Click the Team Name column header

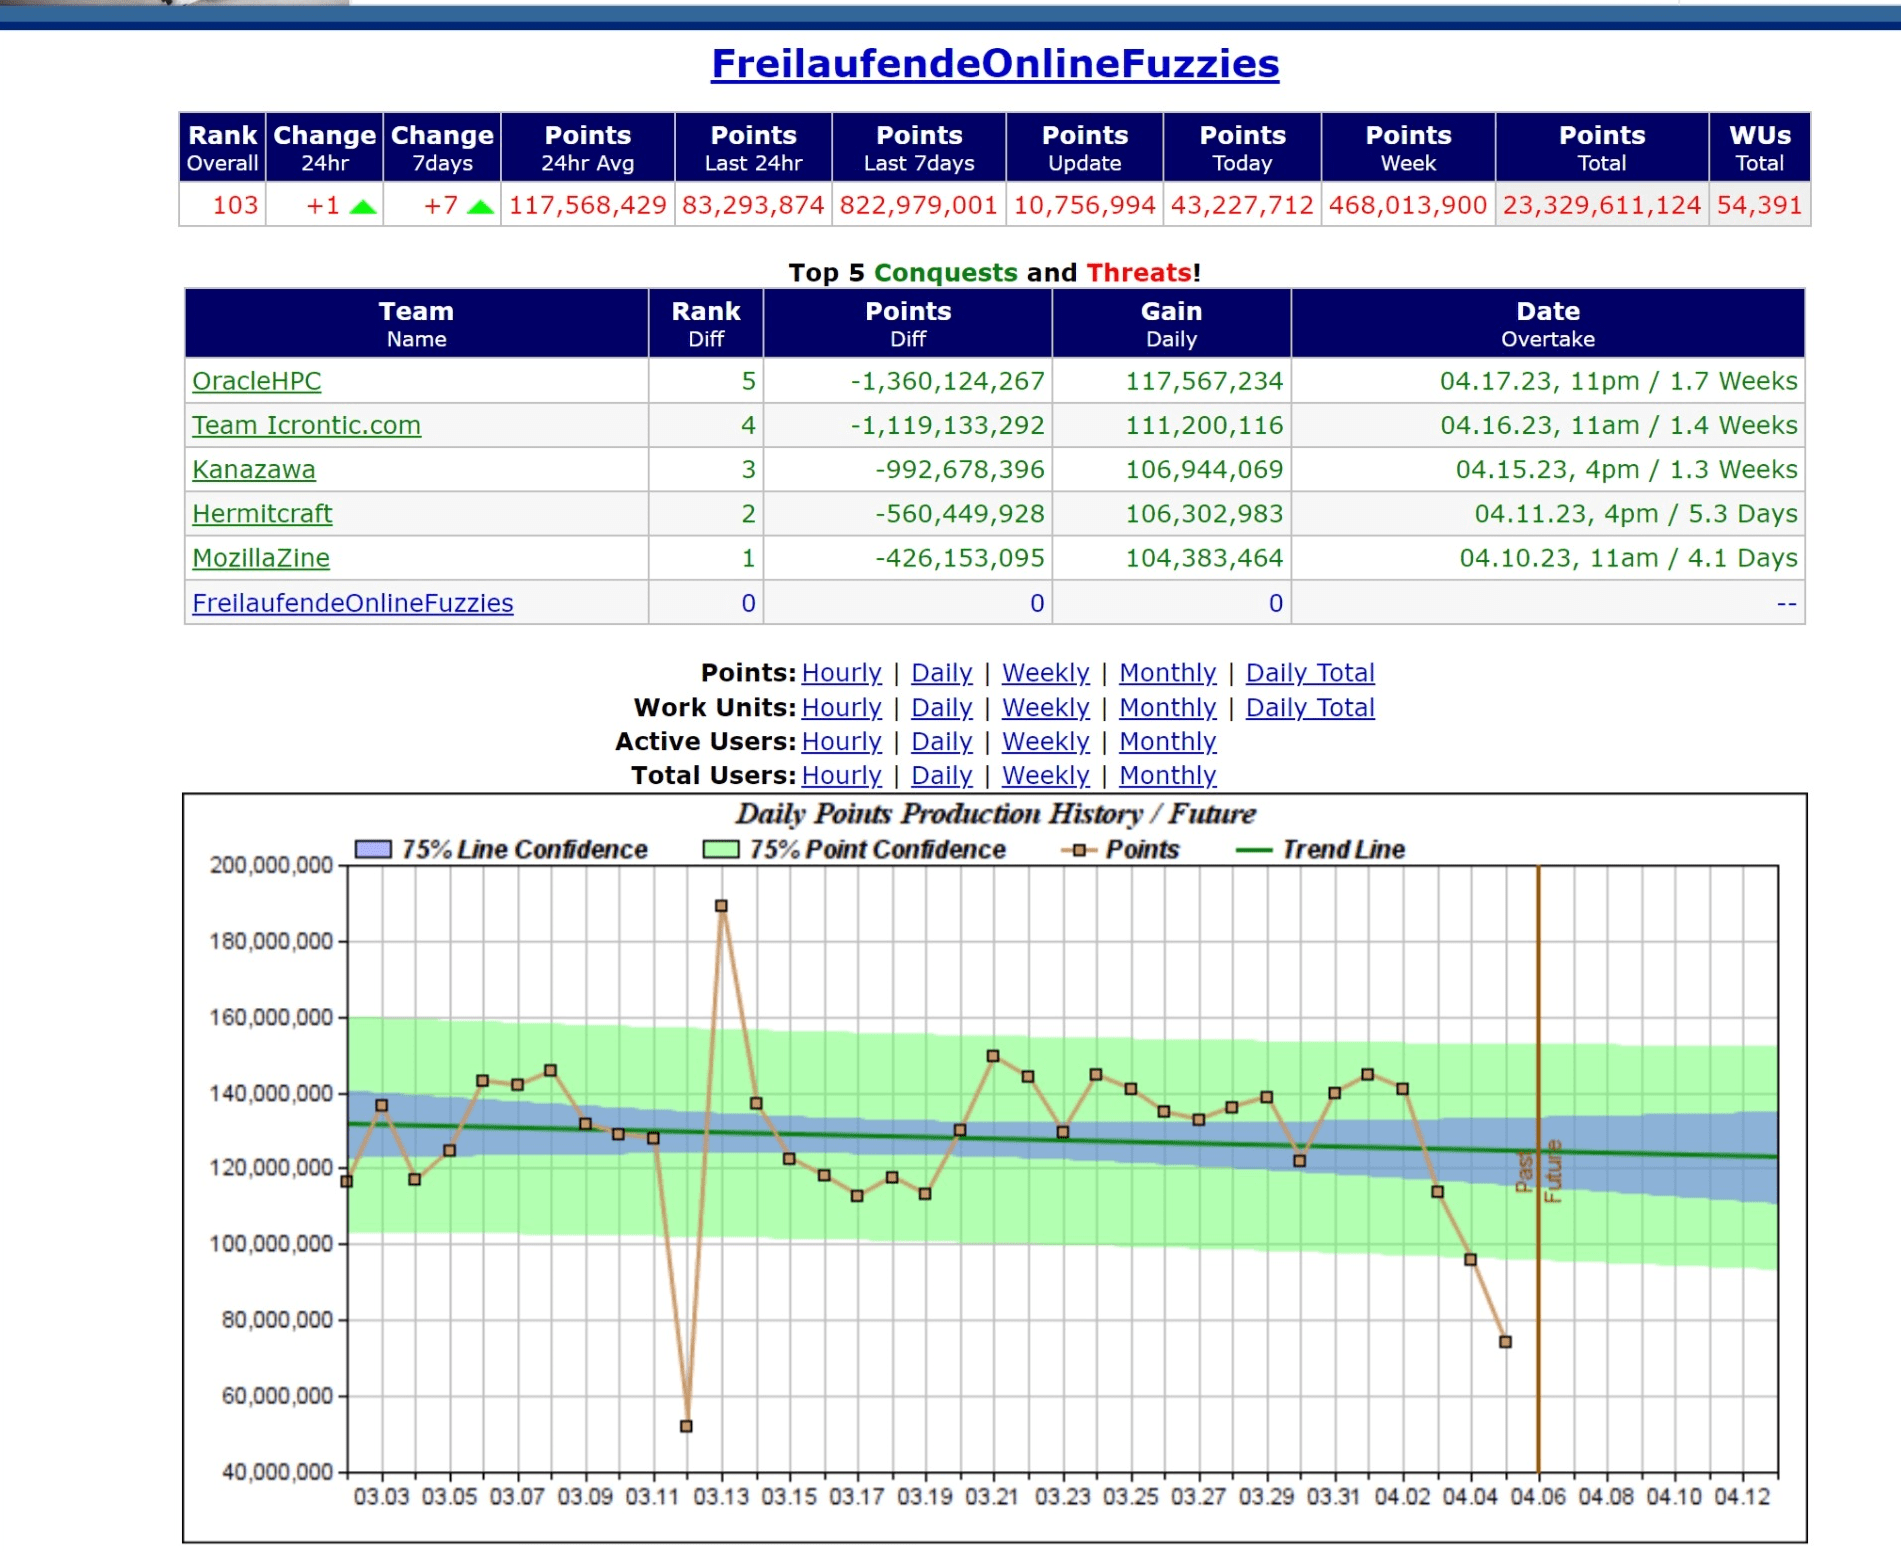[x=416, y=324]
